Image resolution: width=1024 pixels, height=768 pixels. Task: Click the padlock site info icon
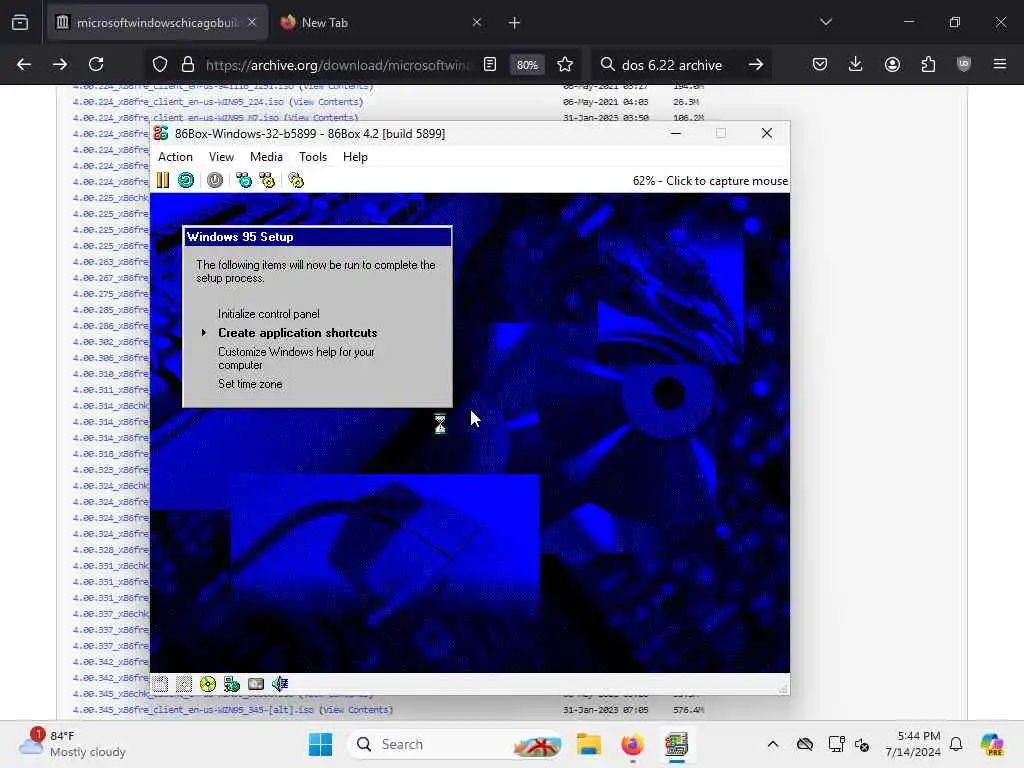[x=188, y=64]
